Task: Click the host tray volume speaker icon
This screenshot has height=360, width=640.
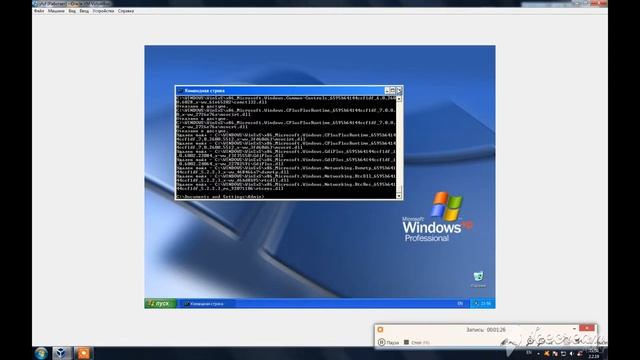Action: (571, 353)
